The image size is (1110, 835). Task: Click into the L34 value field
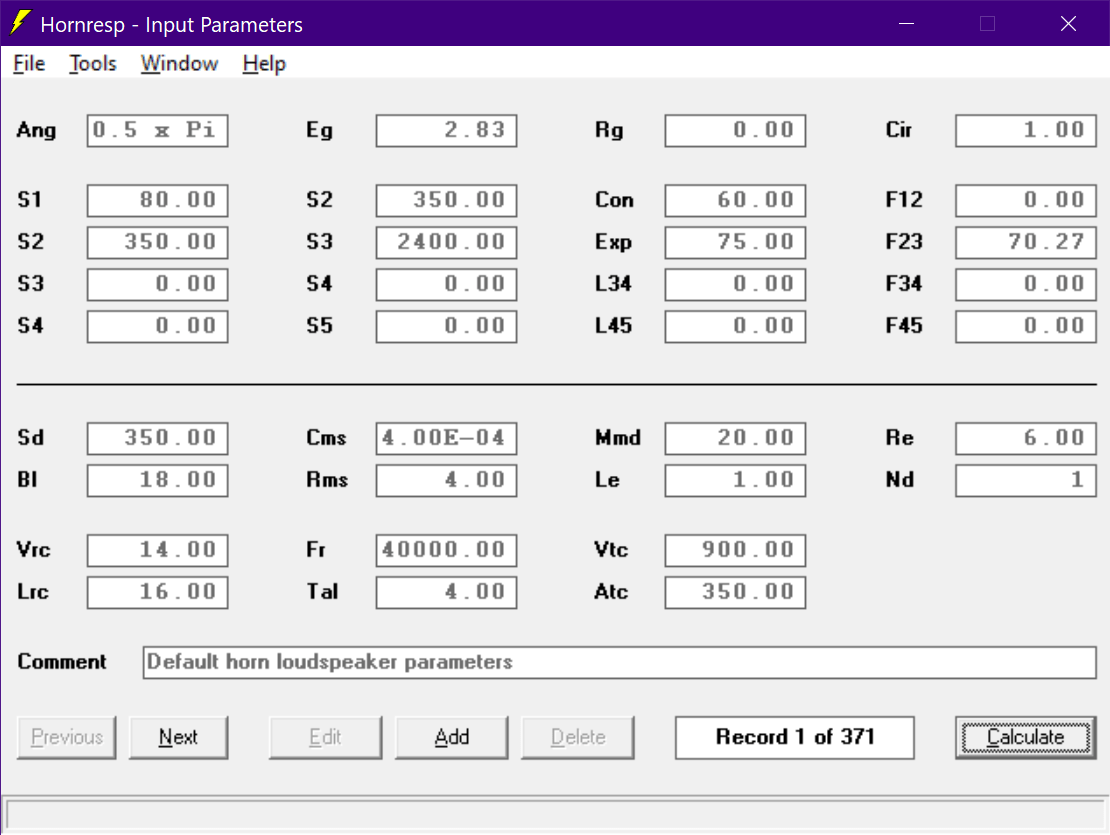(735, 284)
